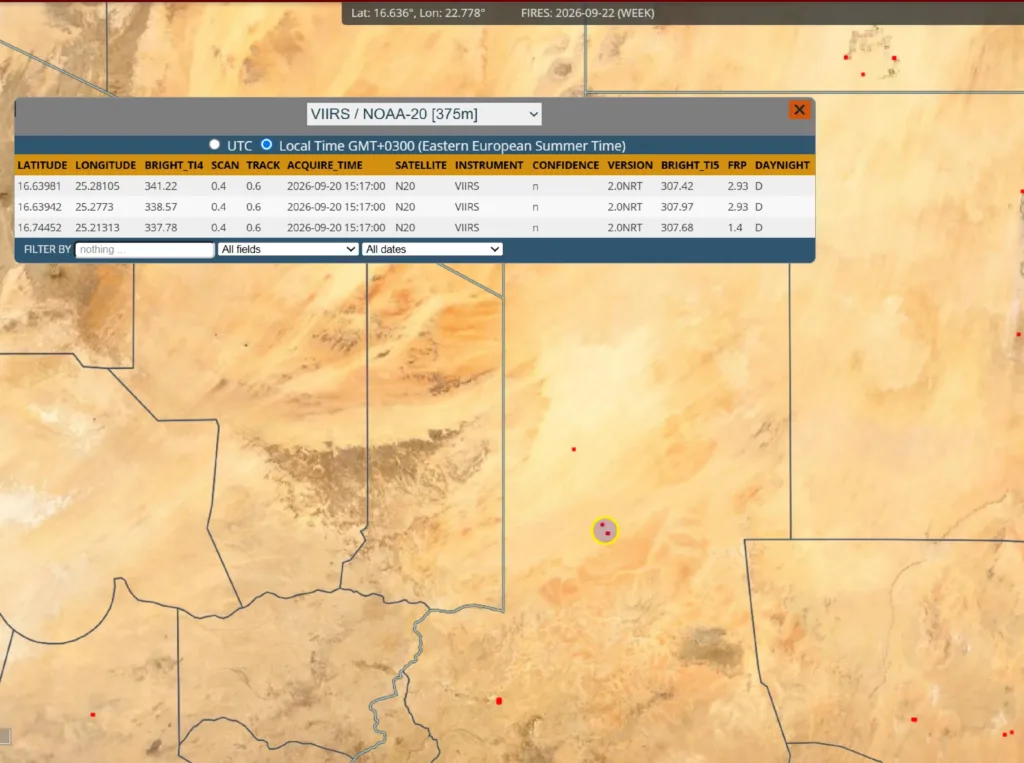The height and width of the screenshot is (763, 1024).
Task: Click the CONFIDENCE column header
Action: pyautogui.click(x=566, y=165)
